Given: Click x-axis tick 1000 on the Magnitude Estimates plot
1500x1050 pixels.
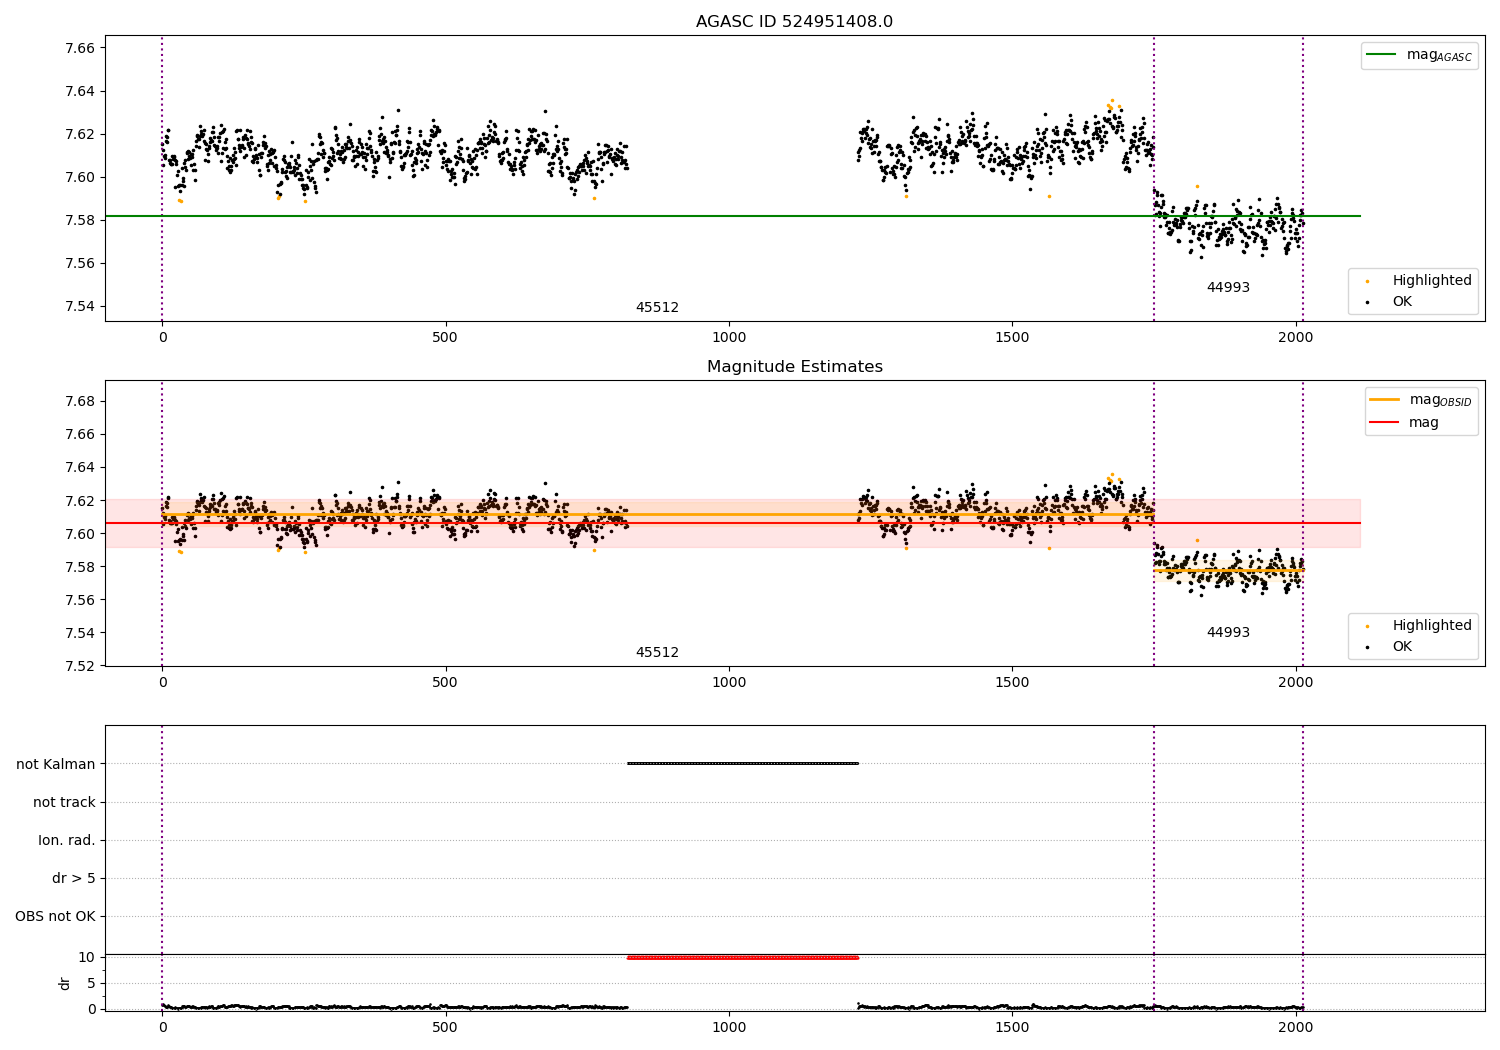Looking at the screenshot, I should pyautogui.click(x=729, y=683).
